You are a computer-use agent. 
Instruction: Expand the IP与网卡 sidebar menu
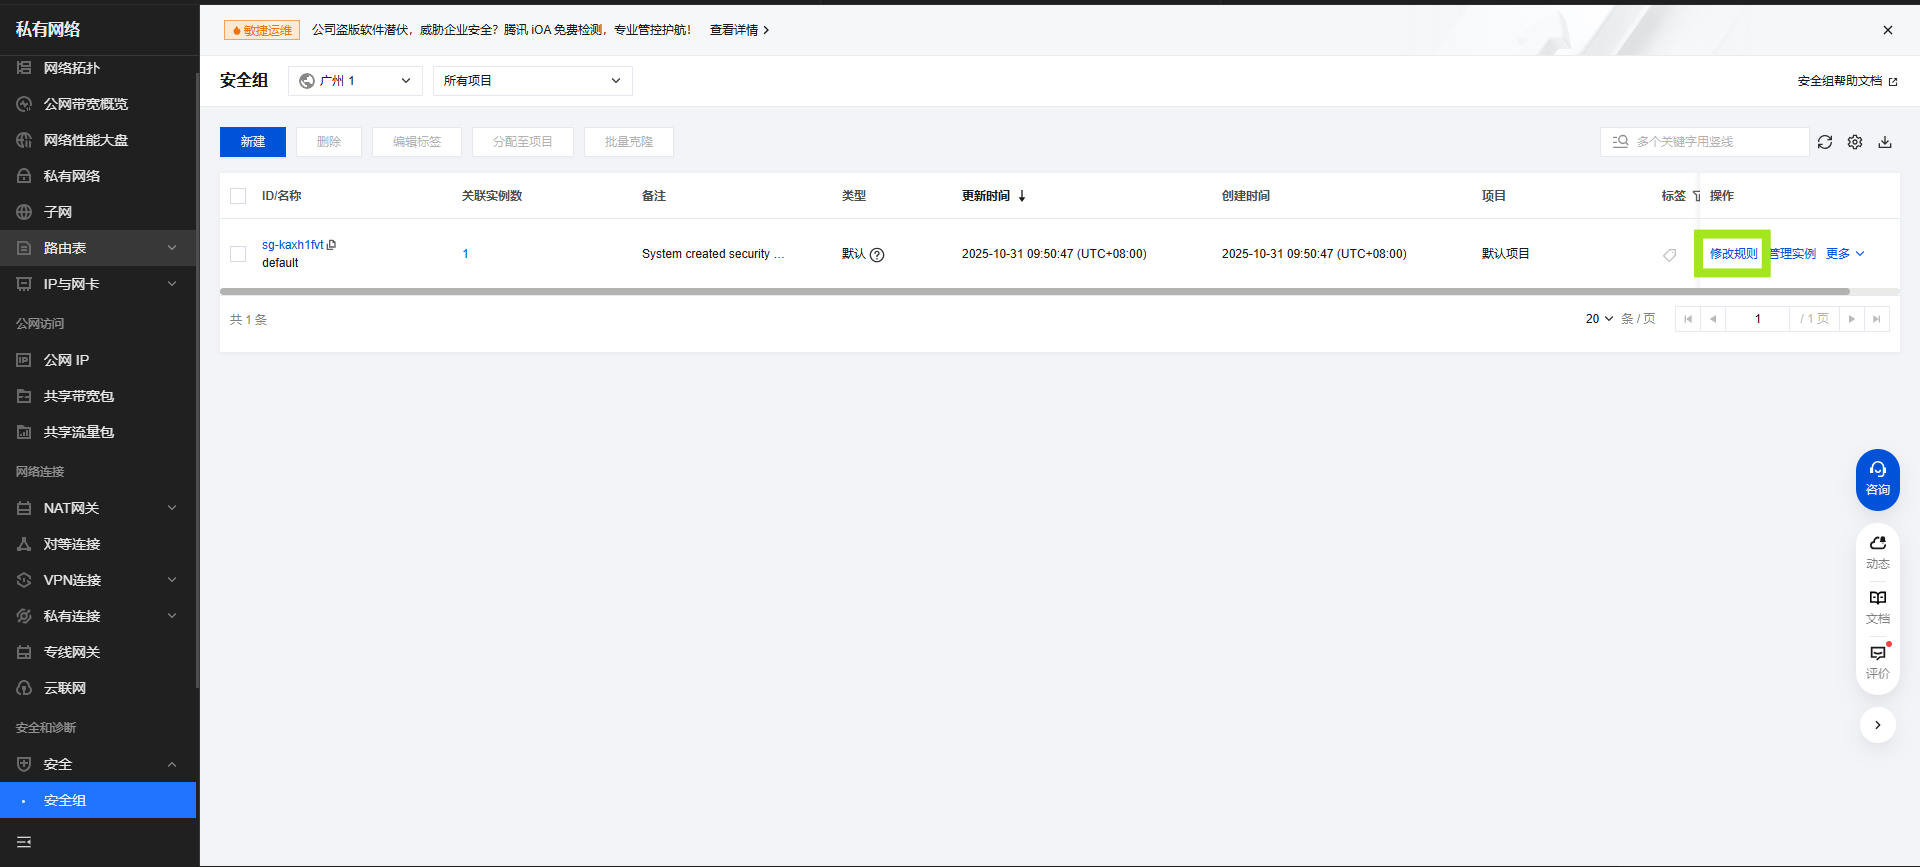(x=98, y=284)
